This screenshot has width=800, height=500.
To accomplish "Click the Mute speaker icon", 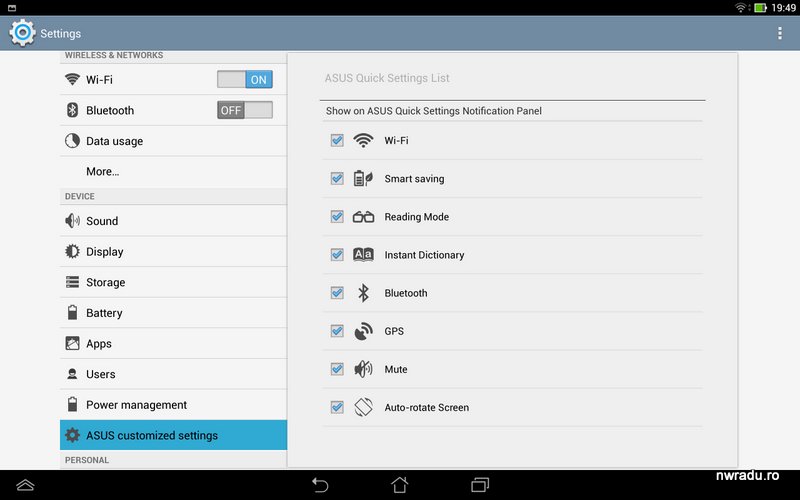I will [x=363, y=369].
